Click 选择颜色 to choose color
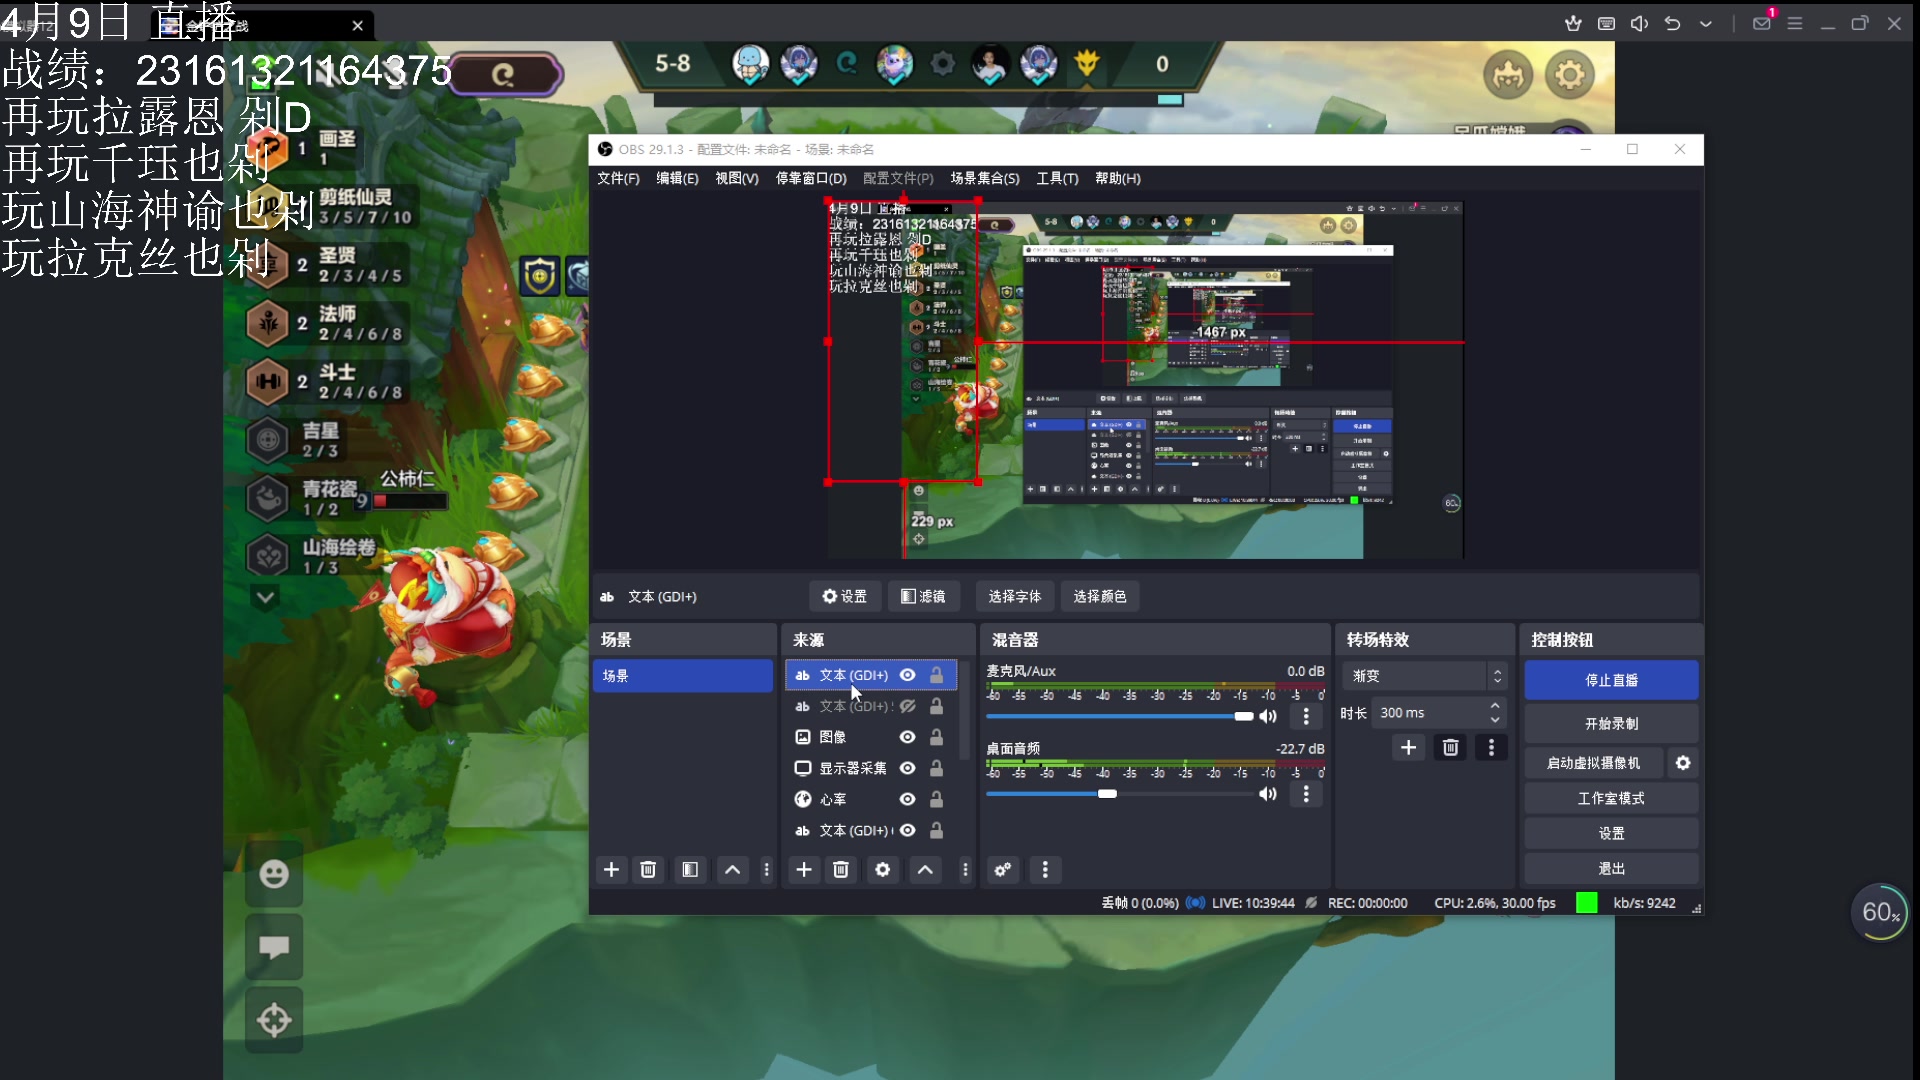Image resolution: width=1920 pixels, height=1080 pixels. click(x=1099, y=596)
